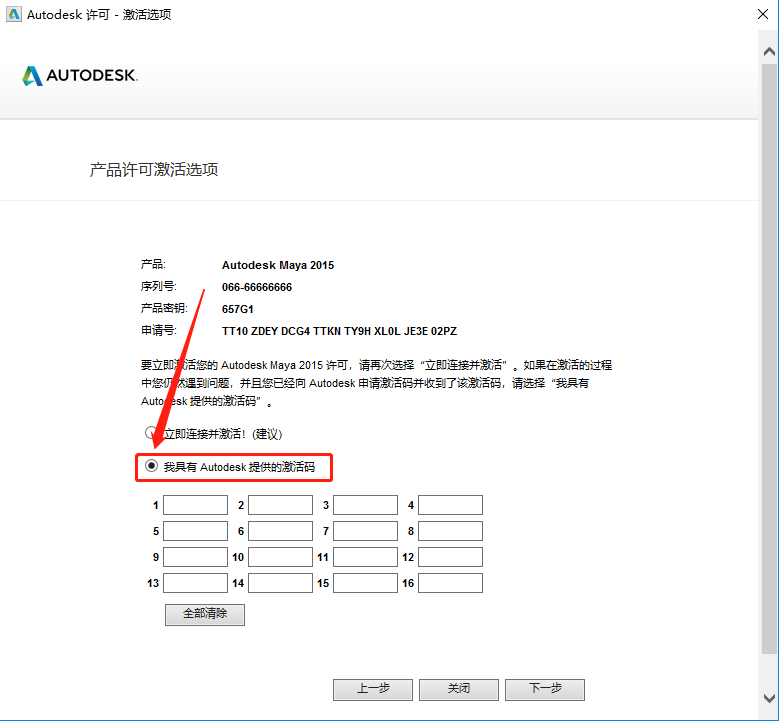Click the 关闭 button
Image resolution: width=779 pixels, height=721 pixels.
[459, 690]
